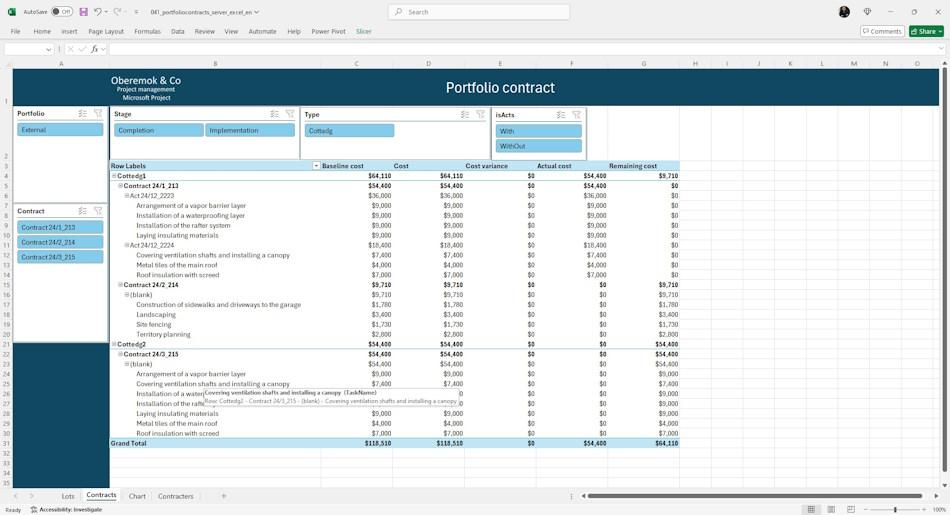Switch to Page Break Preview in status bar
This screenshot has width=950, height=515.
coord(851,510)
